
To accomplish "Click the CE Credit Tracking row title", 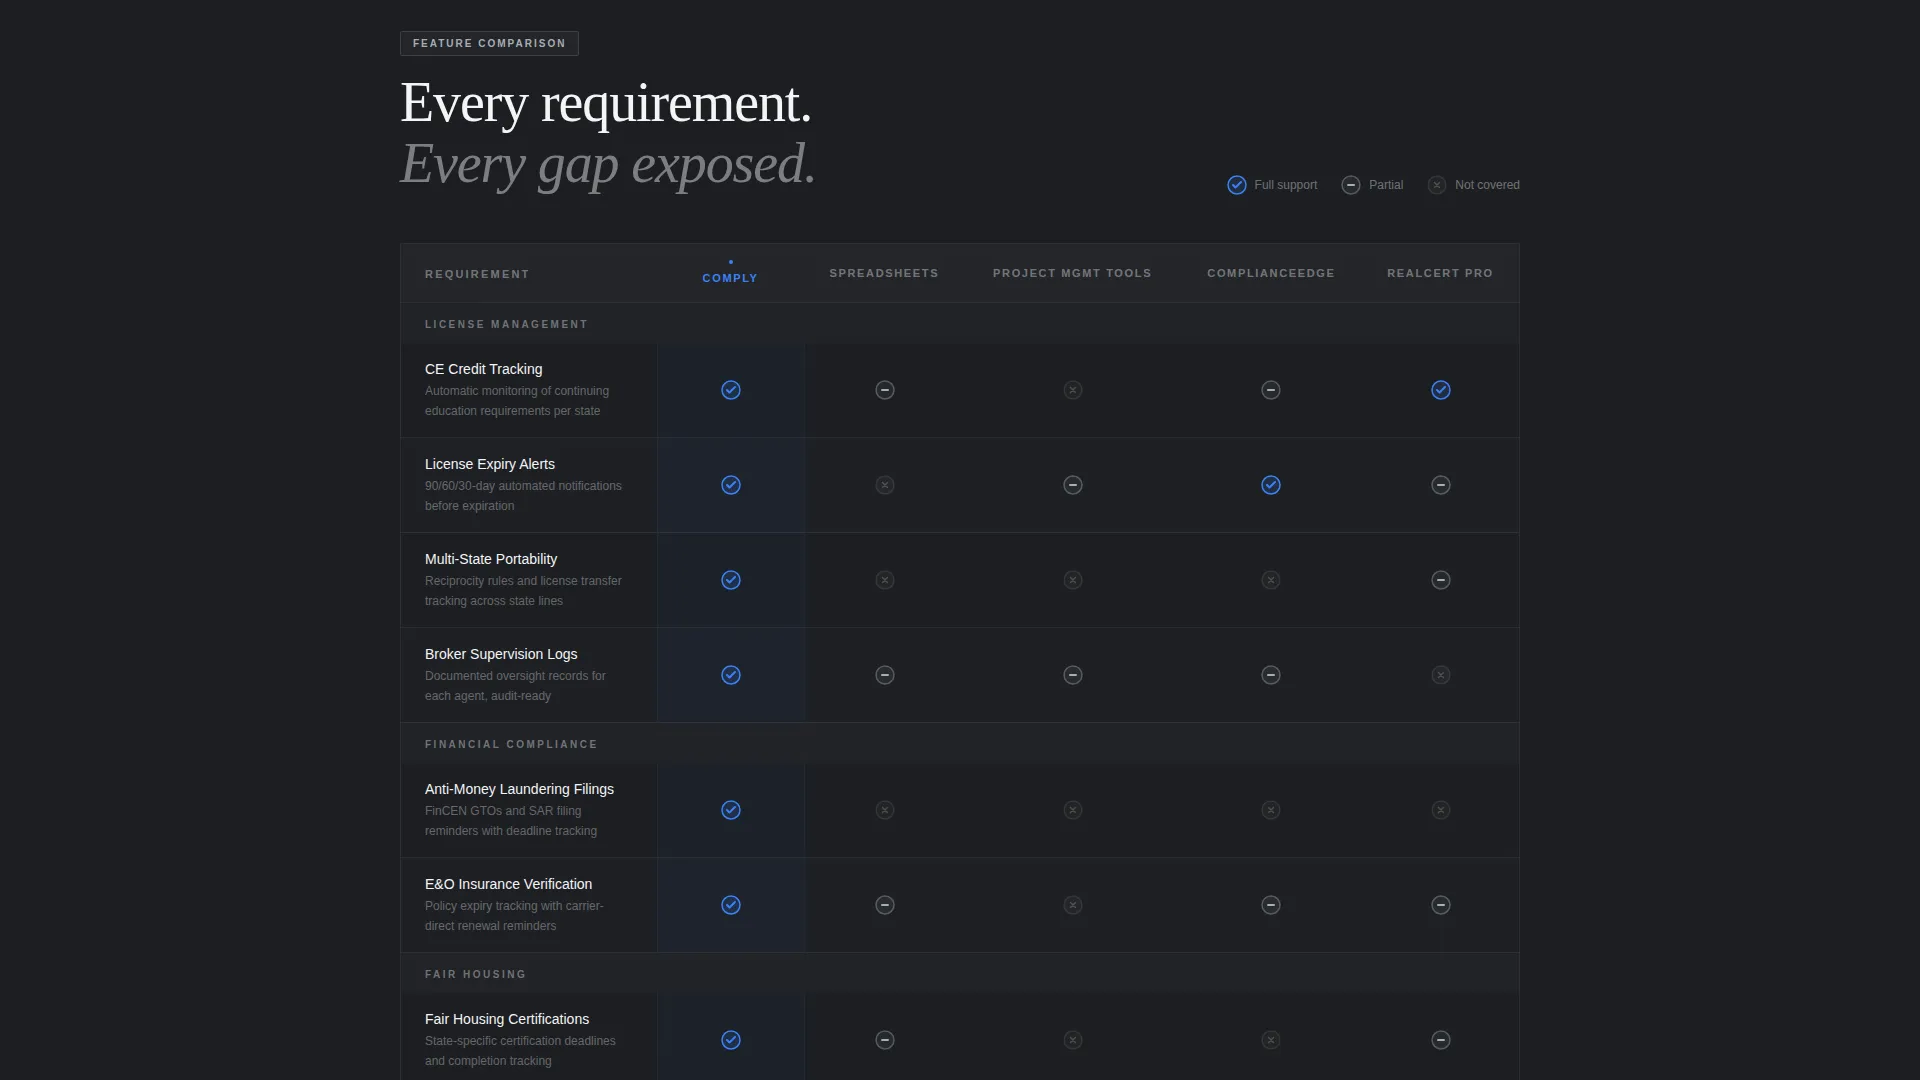I will 483,369.
